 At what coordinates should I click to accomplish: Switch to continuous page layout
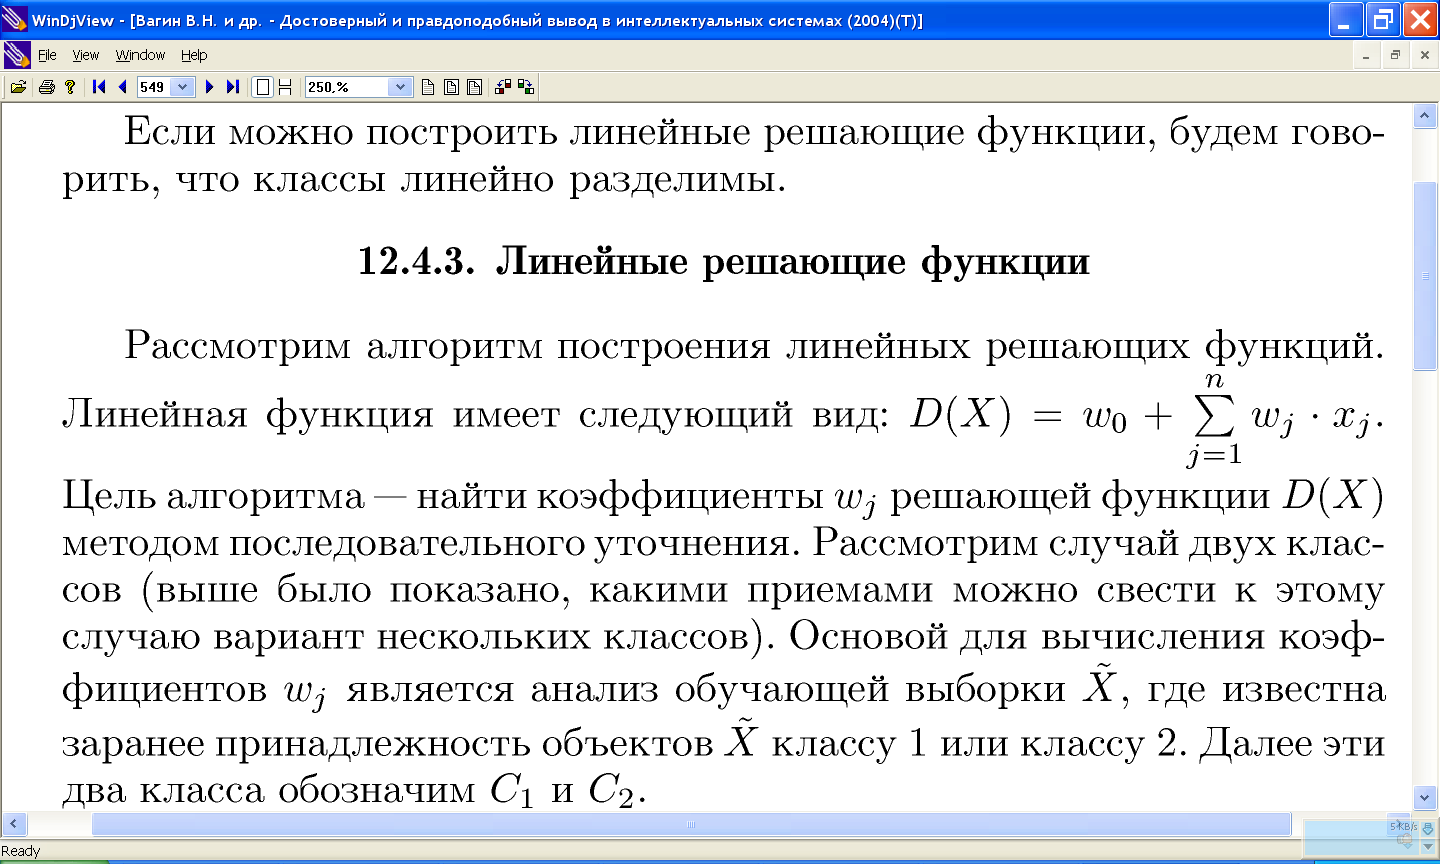click(x=285, y=87)
